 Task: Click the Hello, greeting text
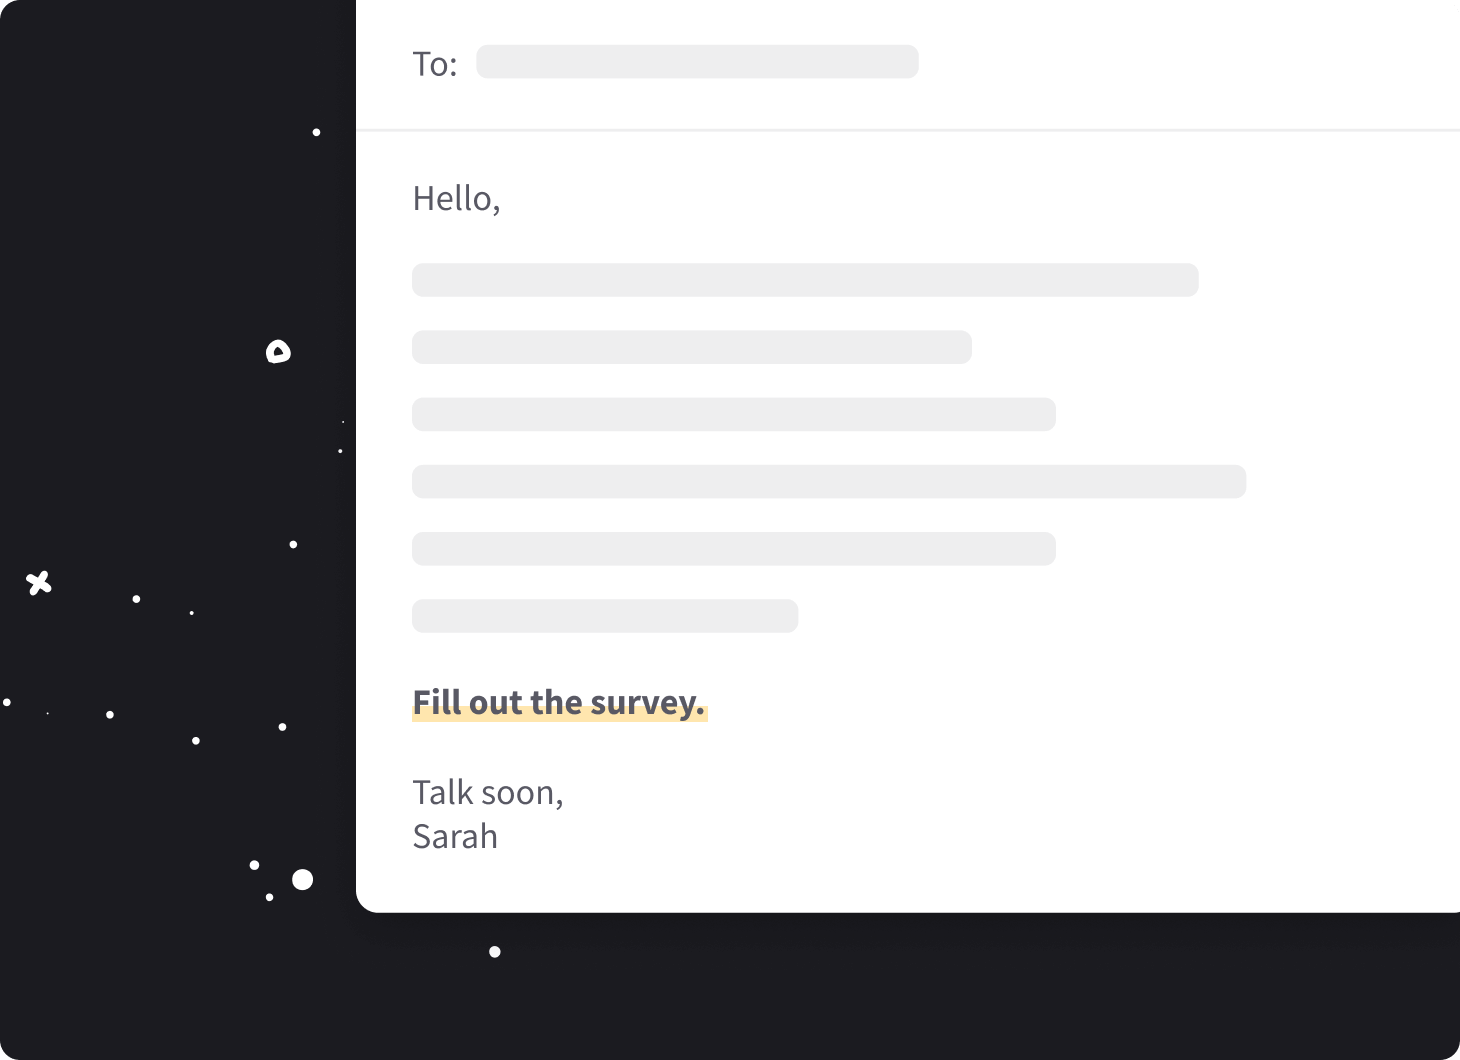[x=456, y=198]
